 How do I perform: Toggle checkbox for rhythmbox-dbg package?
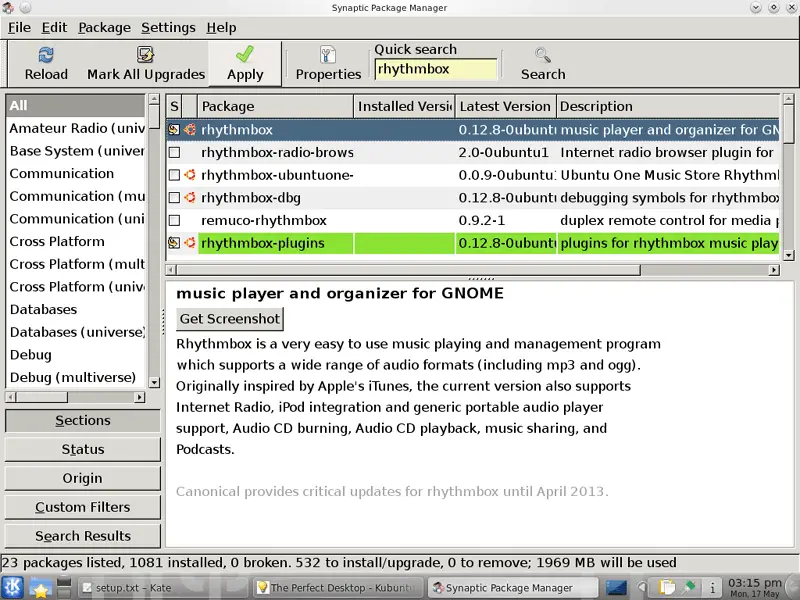174,197
